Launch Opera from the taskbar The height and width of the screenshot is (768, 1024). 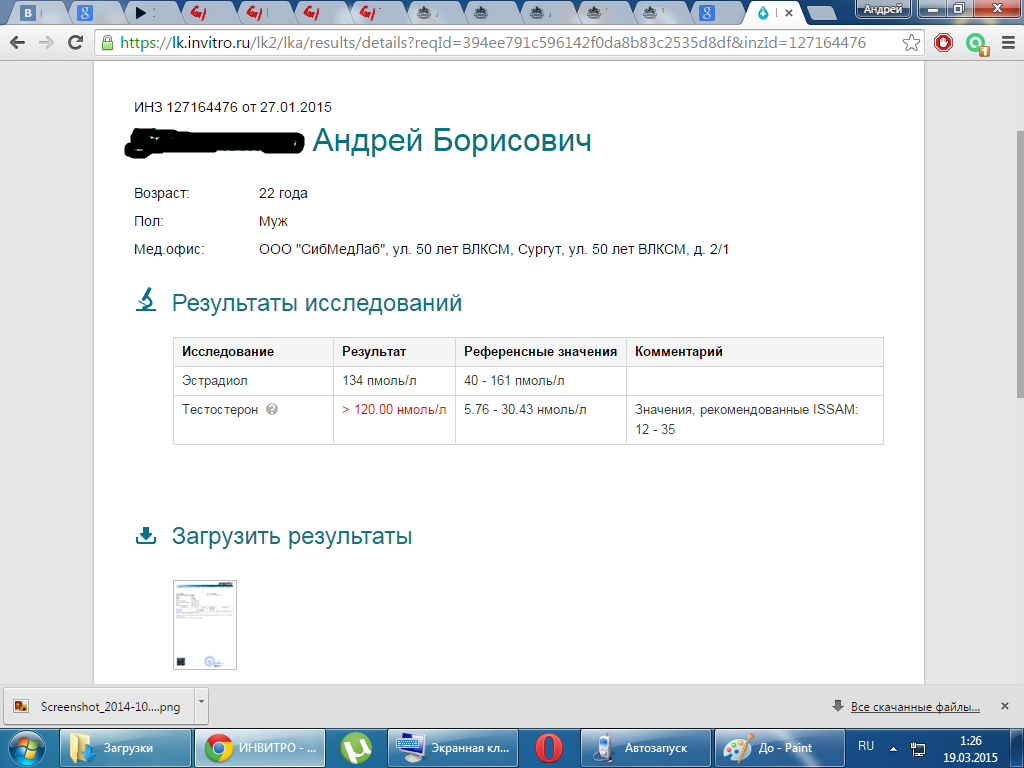click(548, 747)
